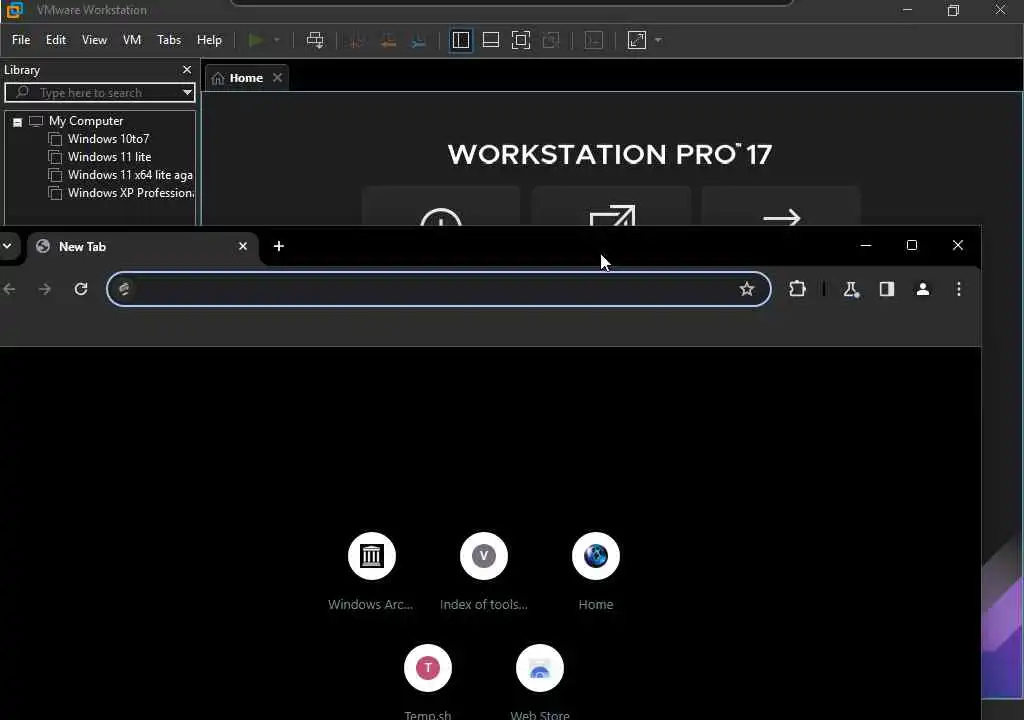Viewport: 1024px width, 720px height.
Task: Open the power options dropdown arrow beside play
Action: (277, 41)
